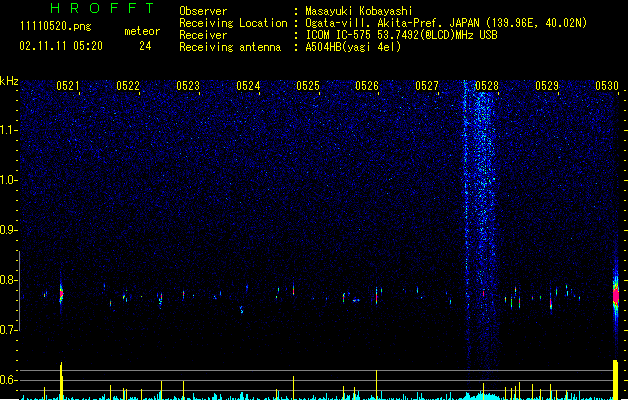Click the Receiving antenna label

(230, 47)
